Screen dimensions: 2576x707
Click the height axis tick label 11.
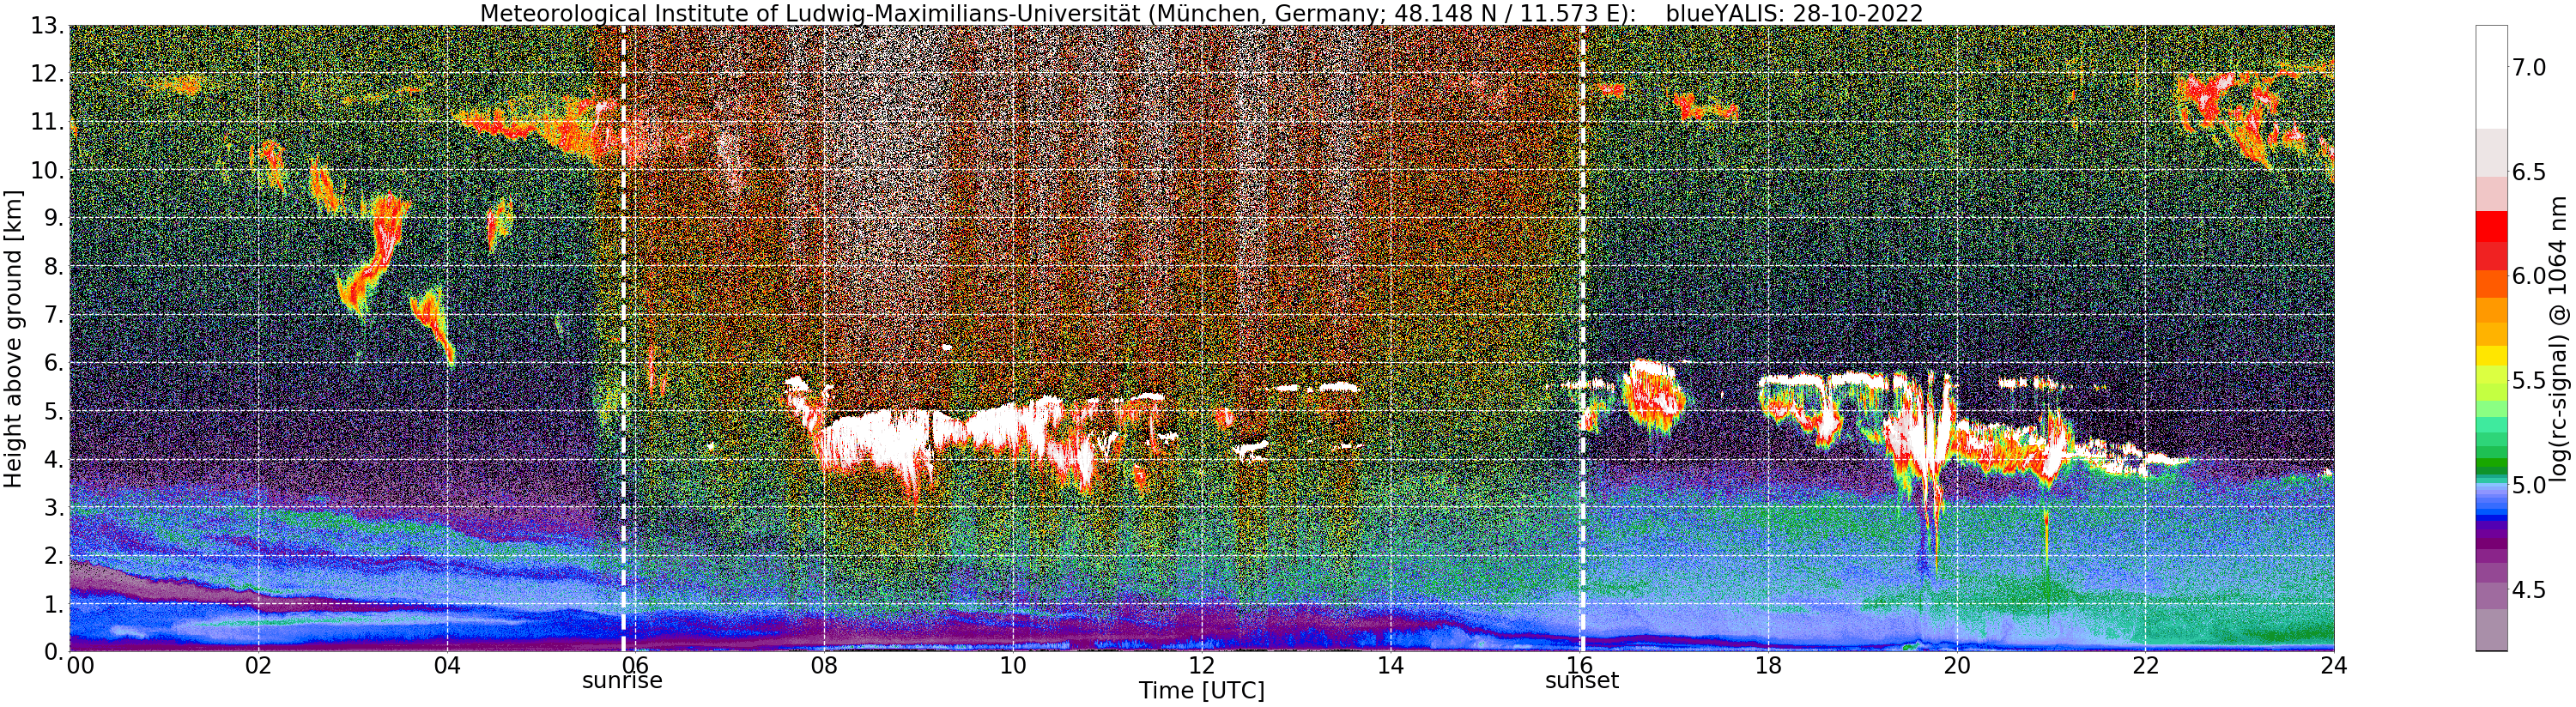pos(47,122)
